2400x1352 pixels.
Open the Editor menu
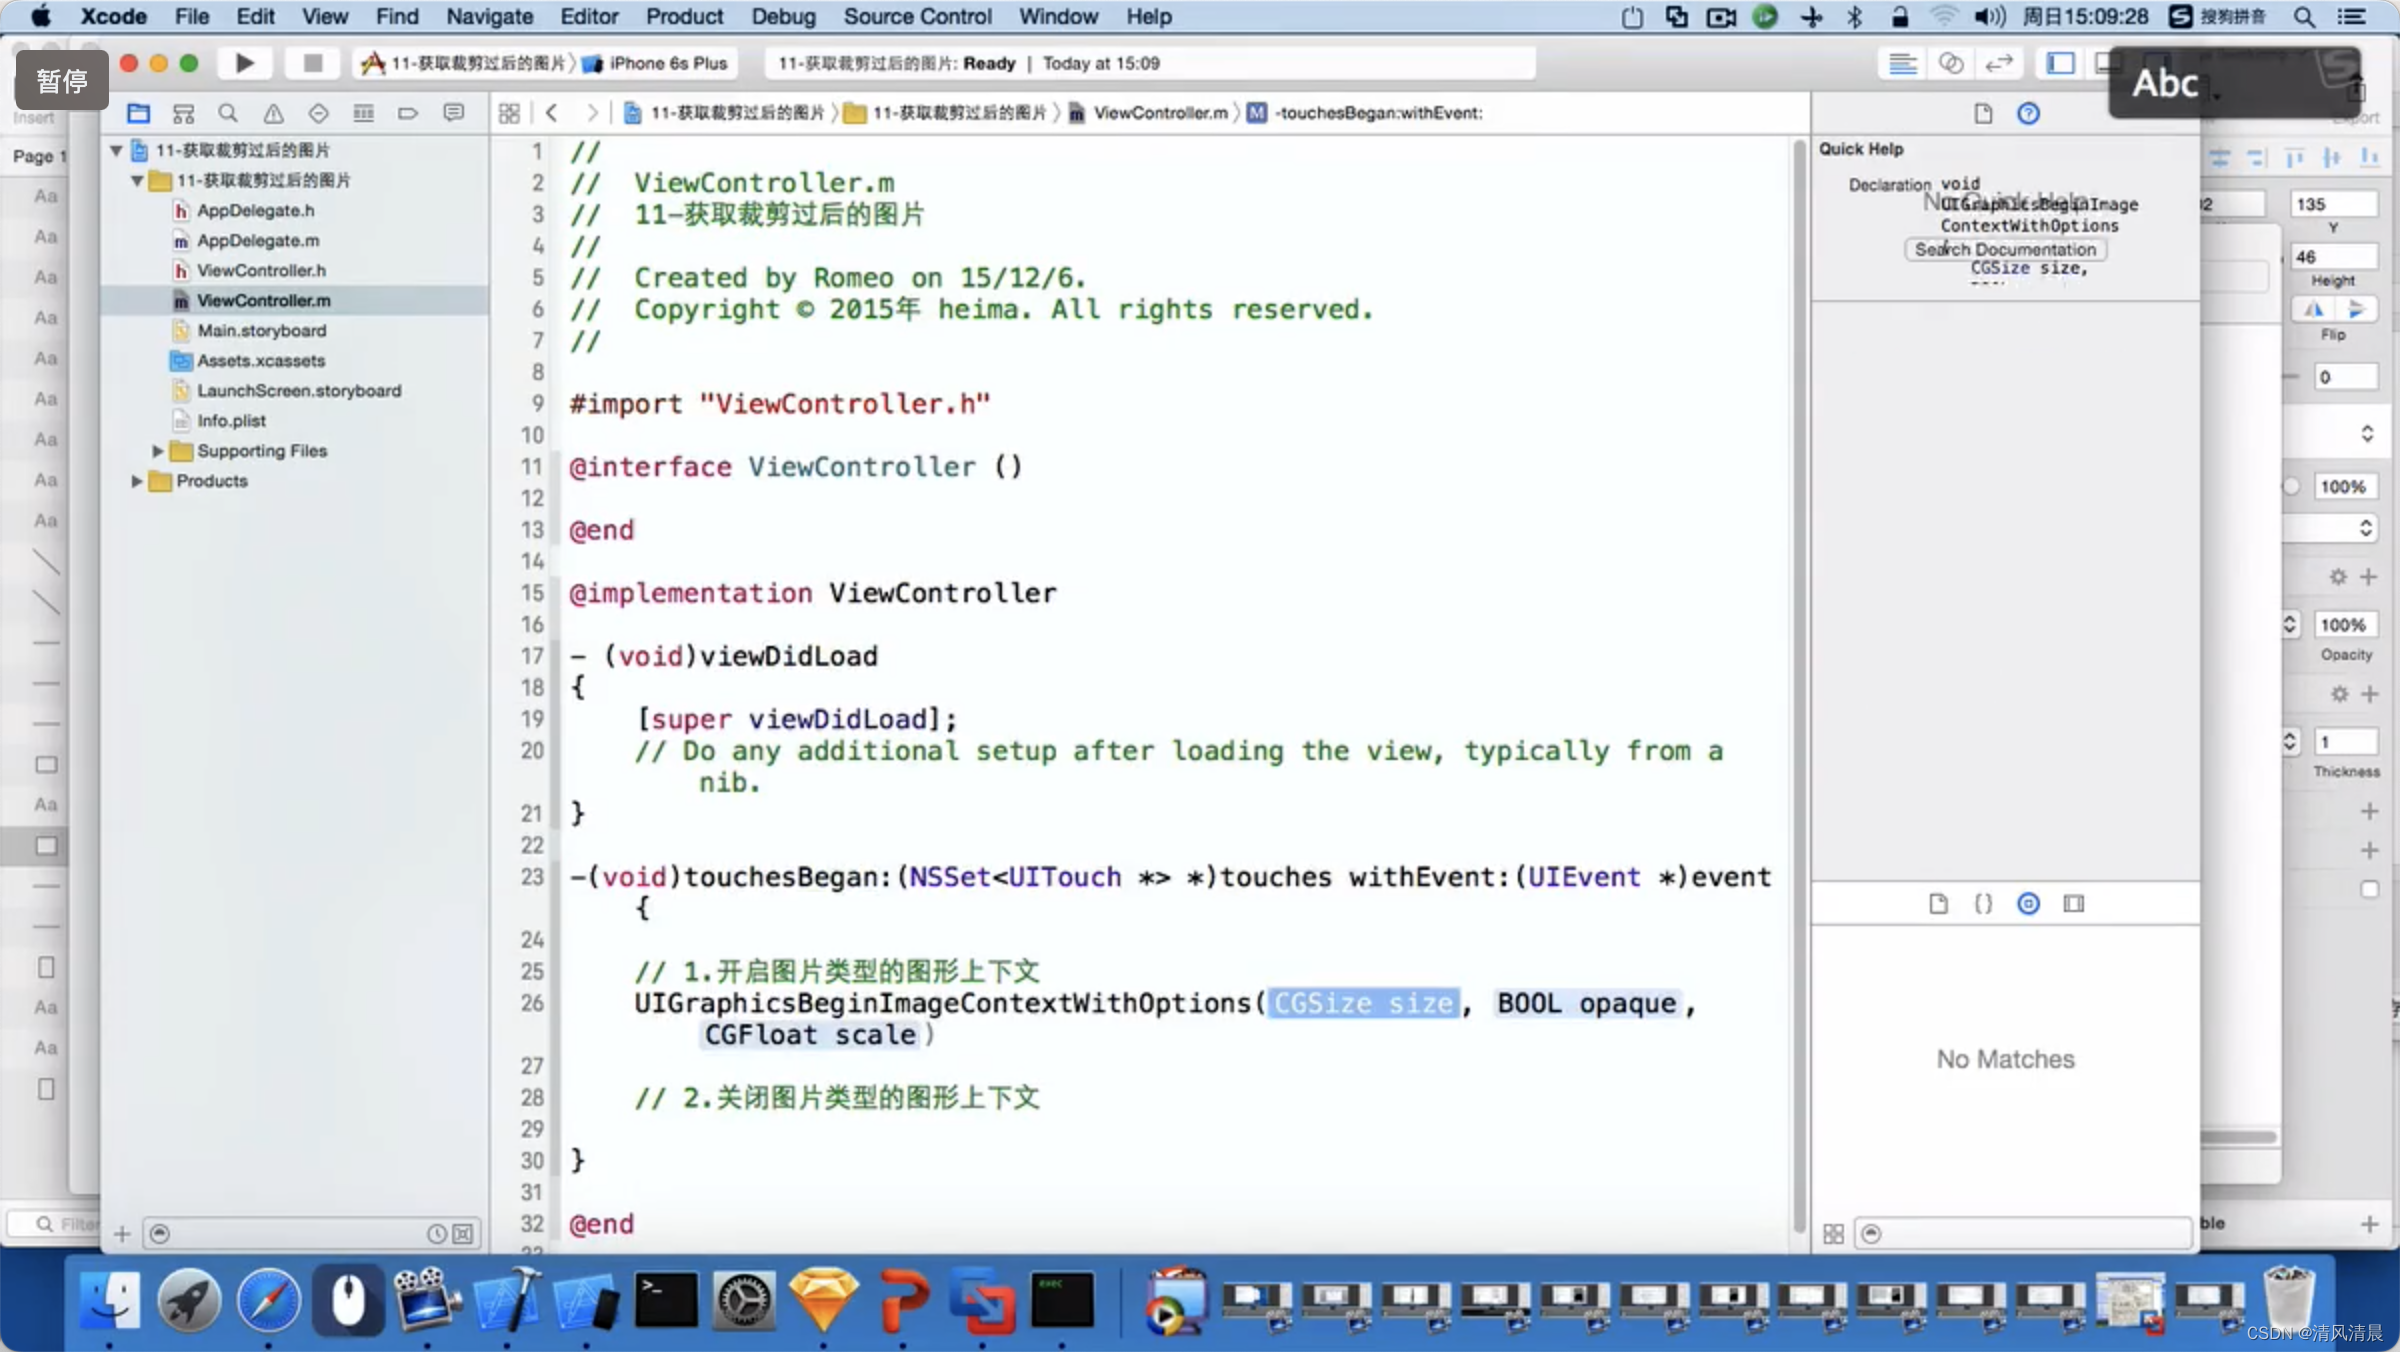pos(589,16)
